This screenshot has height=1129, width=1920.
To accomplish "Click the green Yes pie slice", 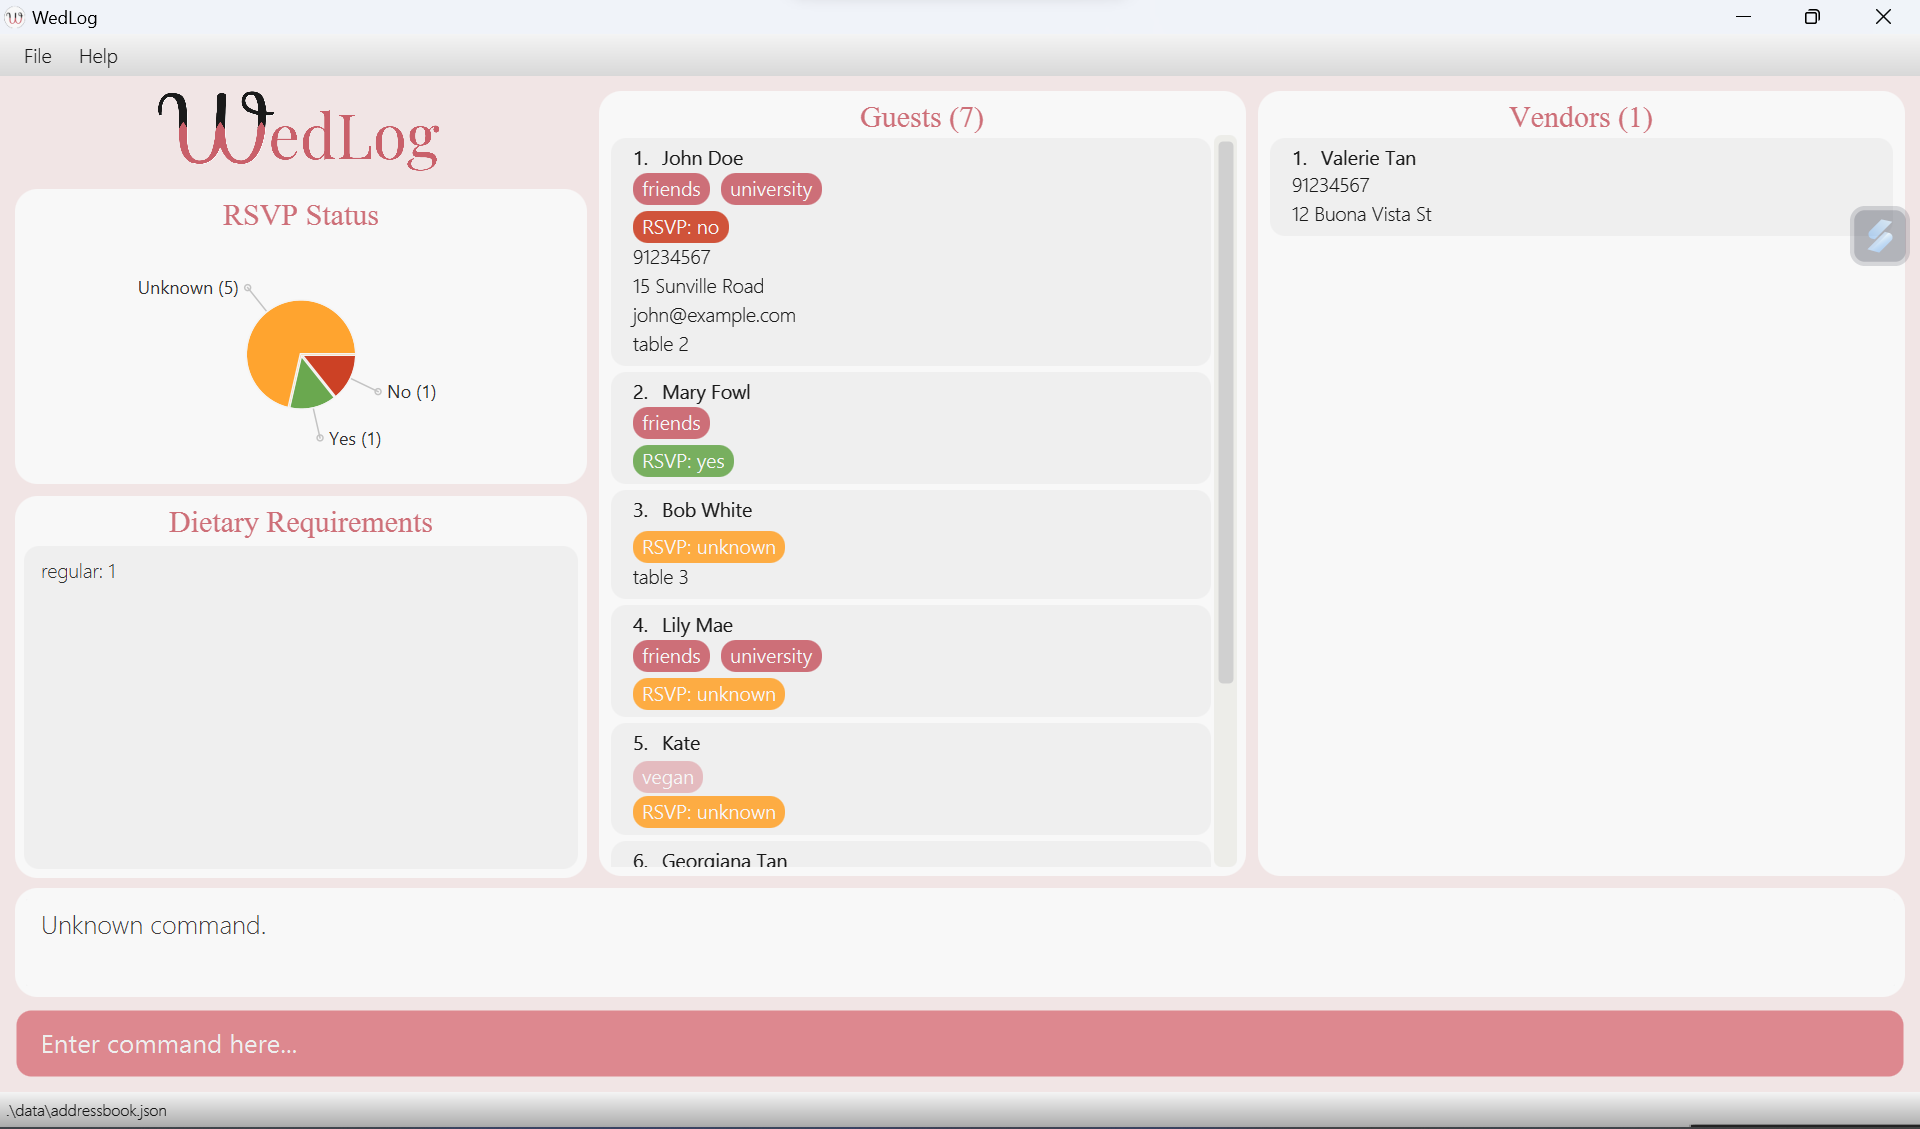I will pos(312,390).
